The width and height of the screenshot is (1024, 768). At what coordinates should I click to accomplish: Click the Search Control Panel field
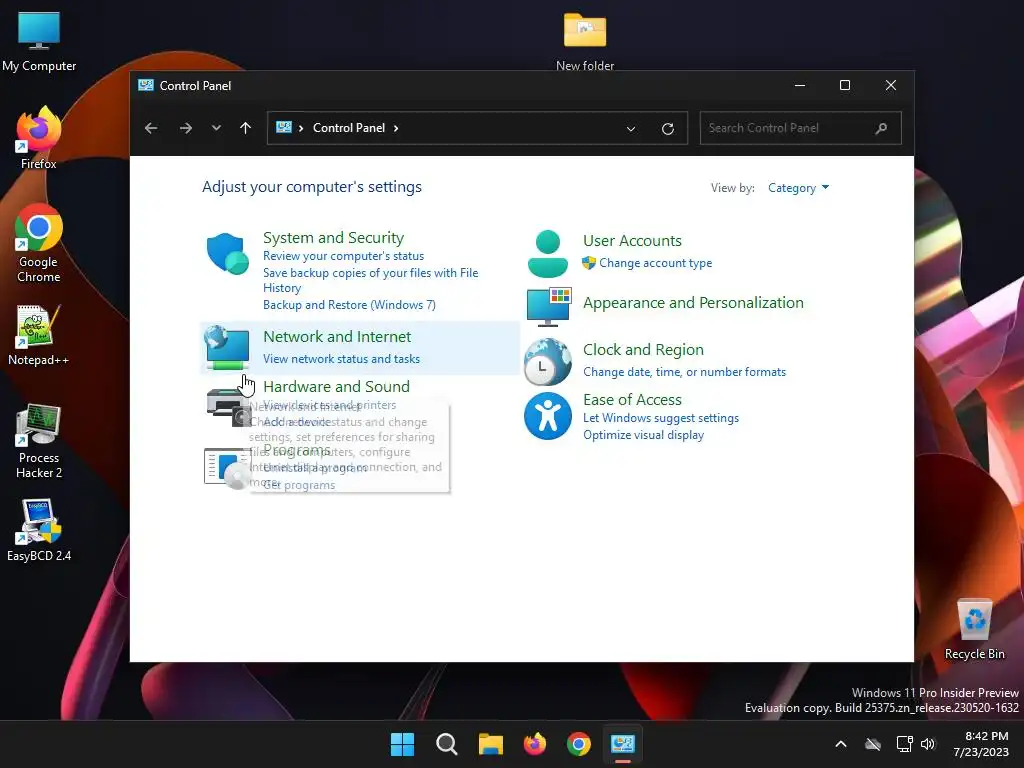tap(800, 128)
